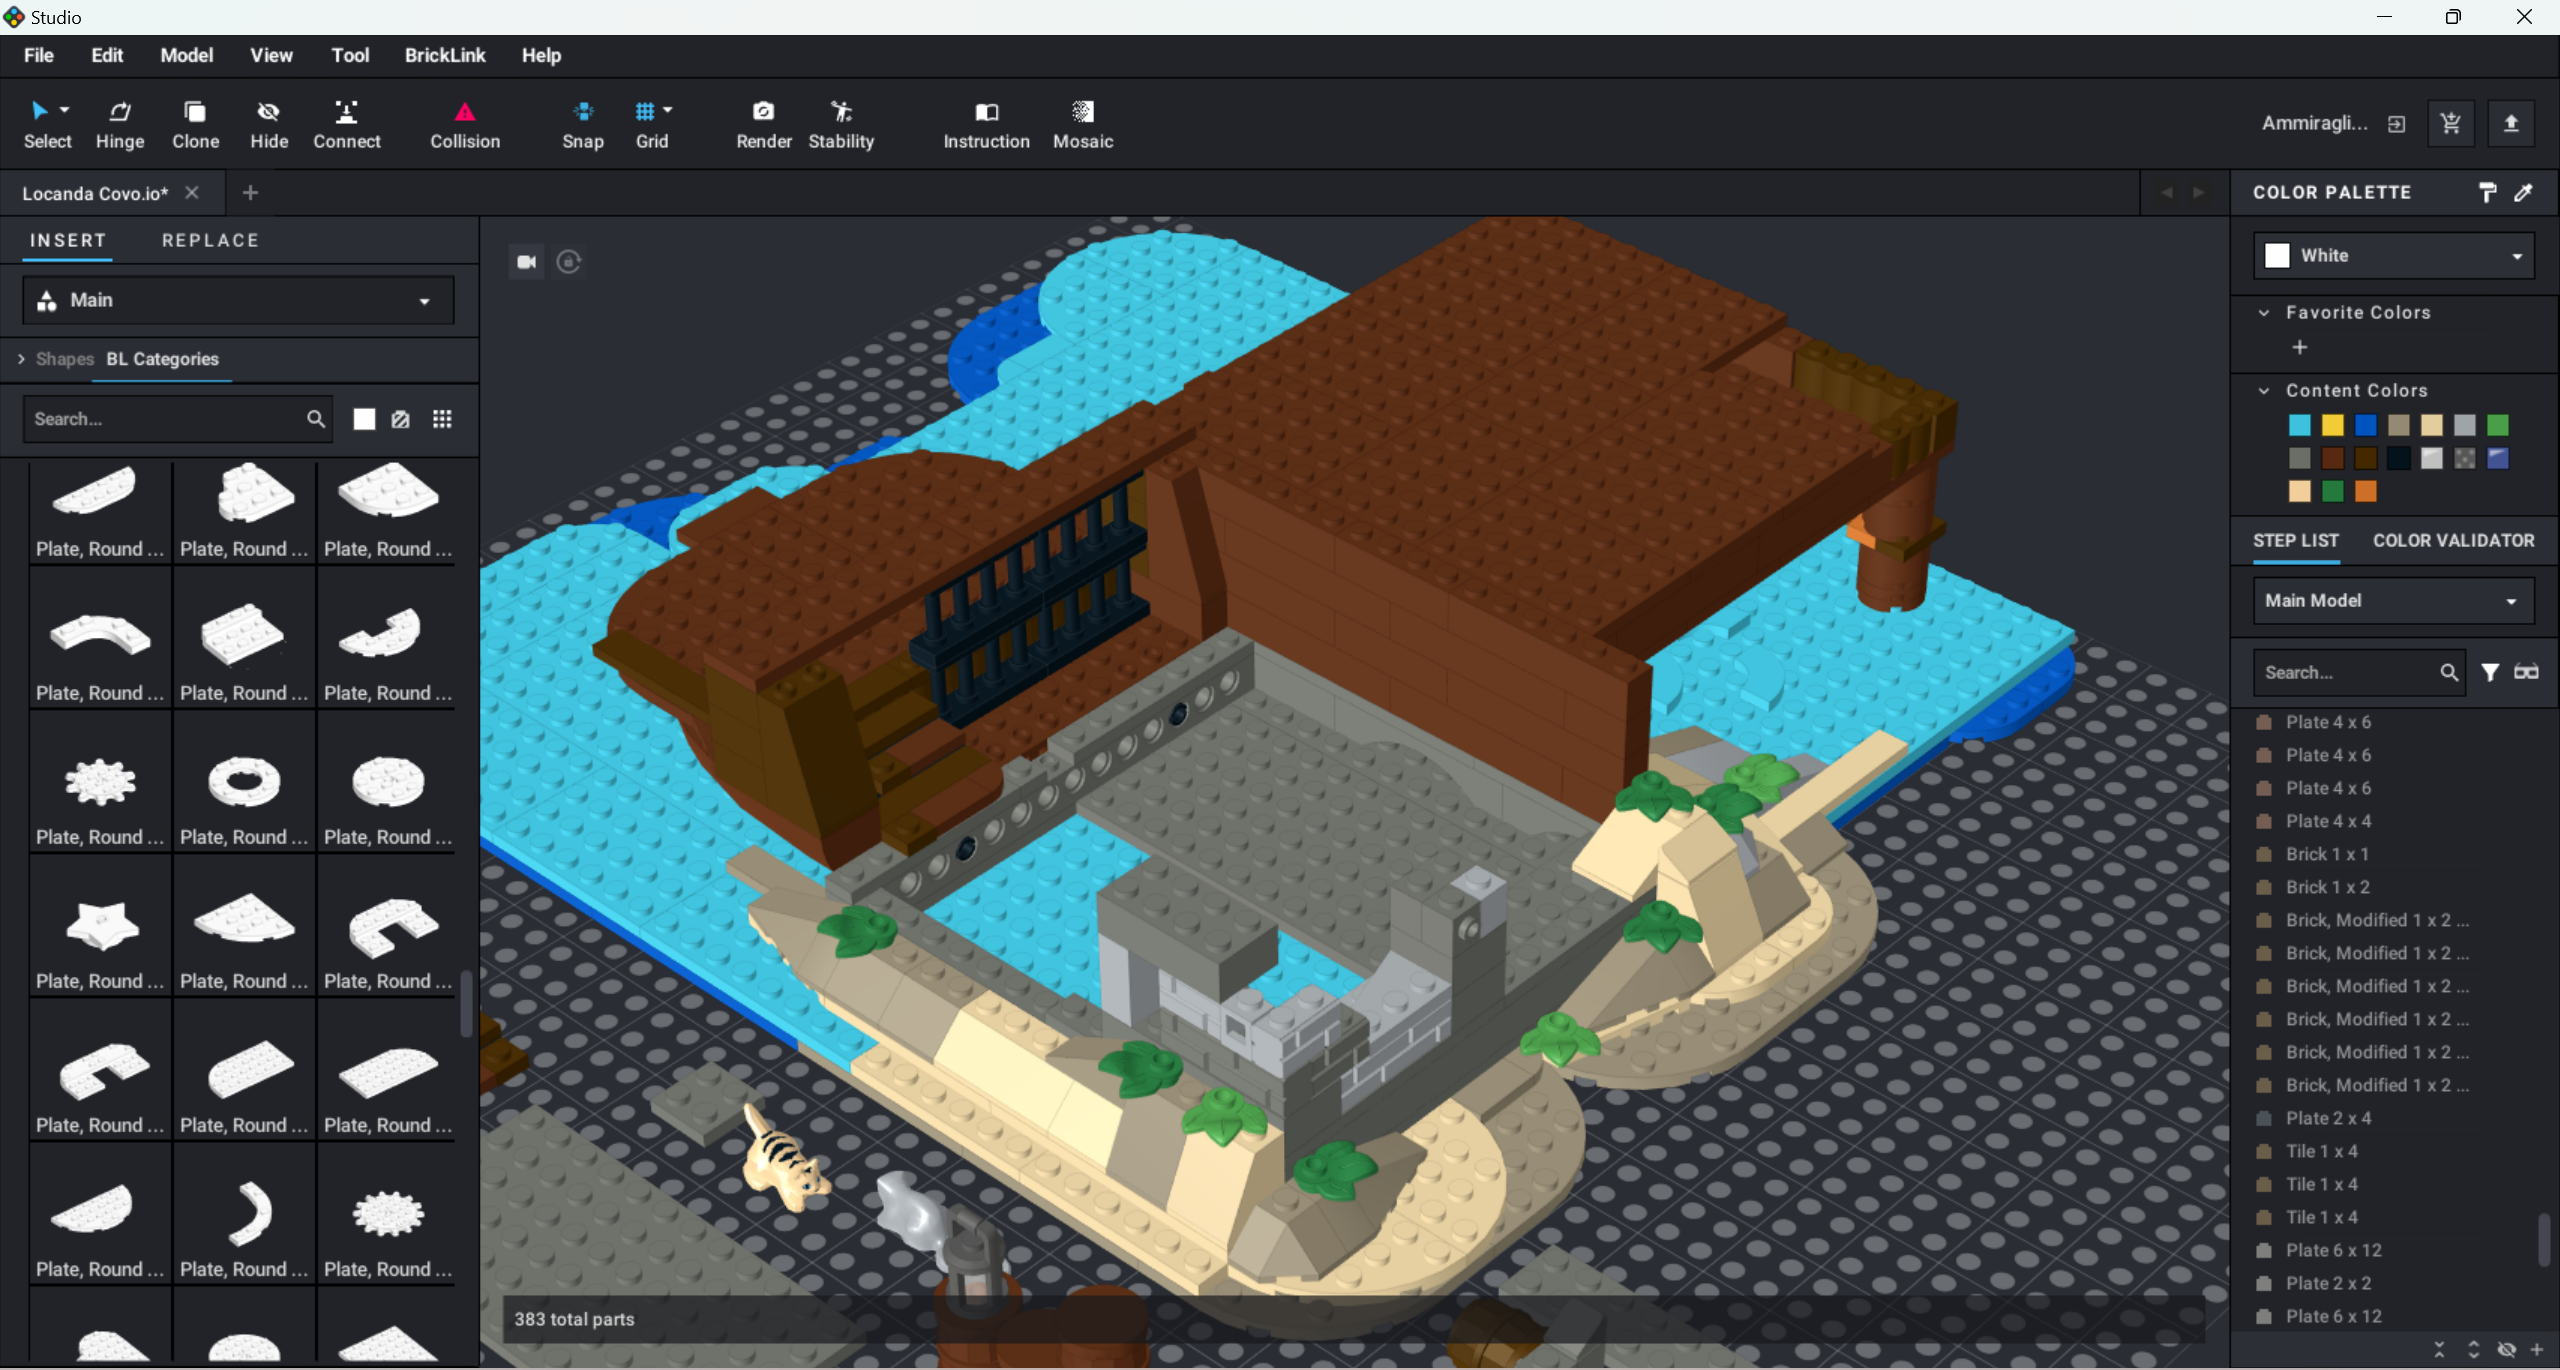The image size is (2560, 1370).
Task: Switch to the Replace tab
Action: pos(210,240)
